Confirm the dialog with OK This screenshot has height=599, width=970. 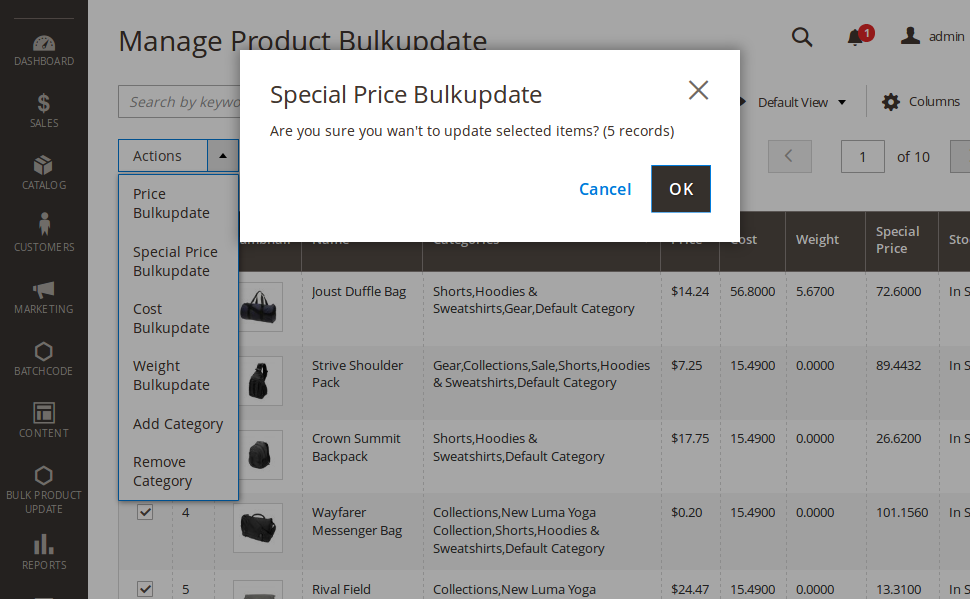point(681,189)
